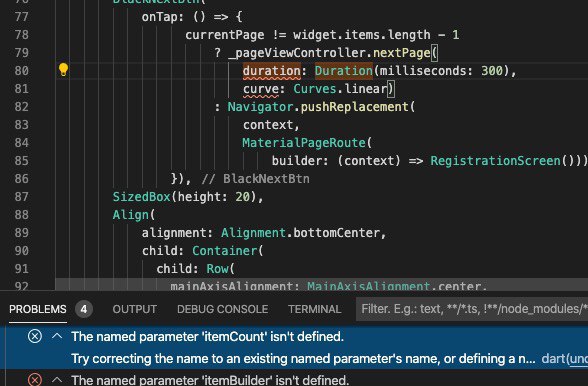
Task: Click 'currentPage' variable on line 78
Action: (x=225, y=35)
